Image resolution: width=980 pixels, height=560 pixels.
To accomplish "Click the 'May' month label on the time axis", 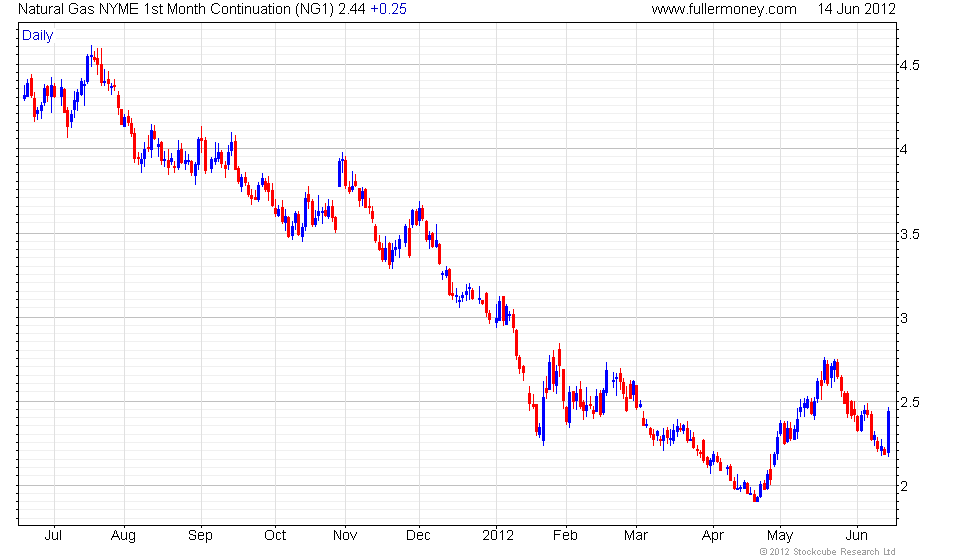I will coord(780,536).
